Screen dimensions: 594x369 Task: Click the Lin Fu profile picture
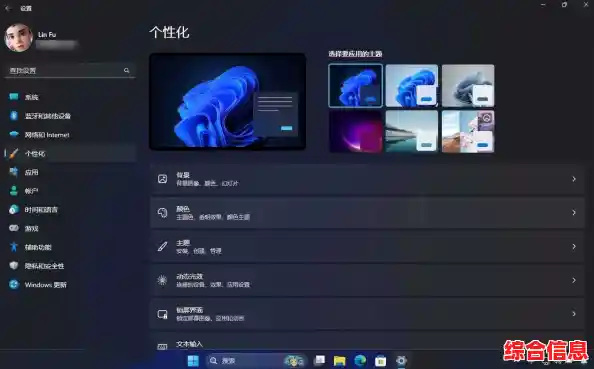[x=18, y=38]
